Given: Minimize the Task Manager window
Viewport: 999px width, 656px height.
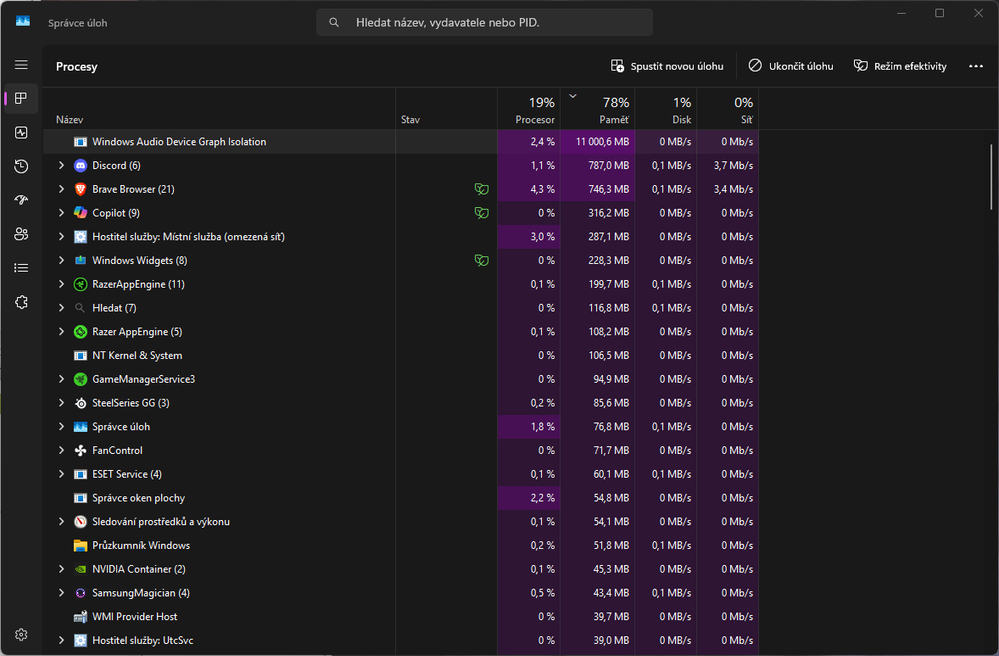Looking at the screenshot, I should pyautogui.click(x=901, y=13).
